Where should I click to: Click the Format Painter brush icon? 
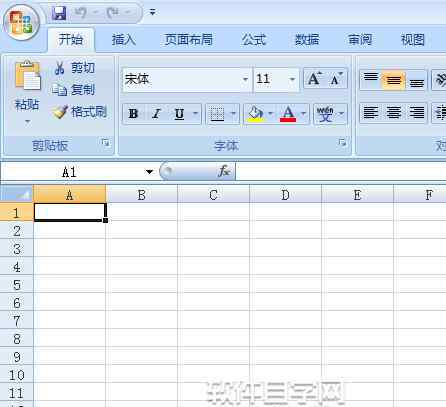60,112
